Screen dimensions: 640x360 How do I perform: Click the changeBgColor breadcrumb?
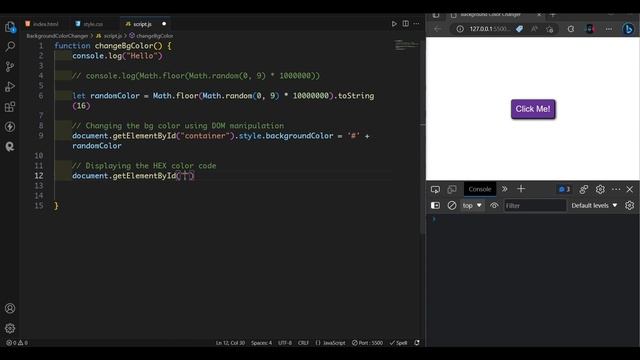tap(151, 36)
